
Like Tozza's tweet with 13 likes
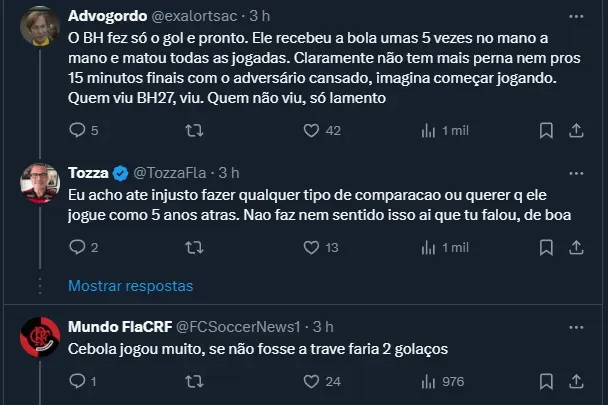pos(310,247)
